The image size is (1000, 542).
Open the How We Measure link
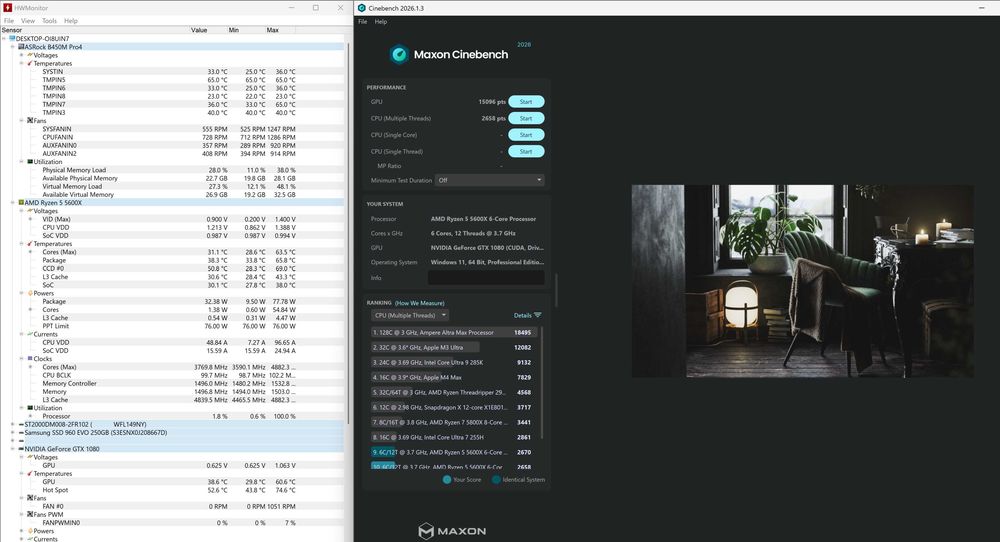point(420,303)
